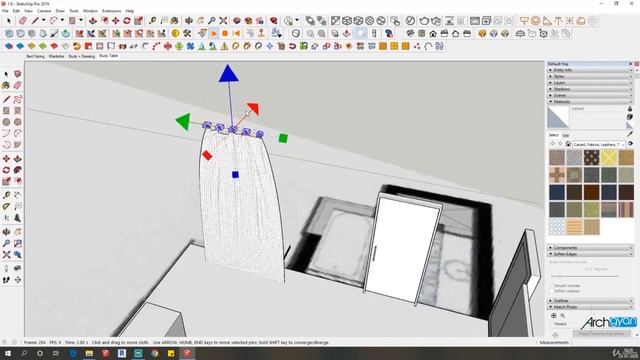Expand the Styles panel
Image resolution: width=640 pixels, height=360 pixels.
pos(590,76)
